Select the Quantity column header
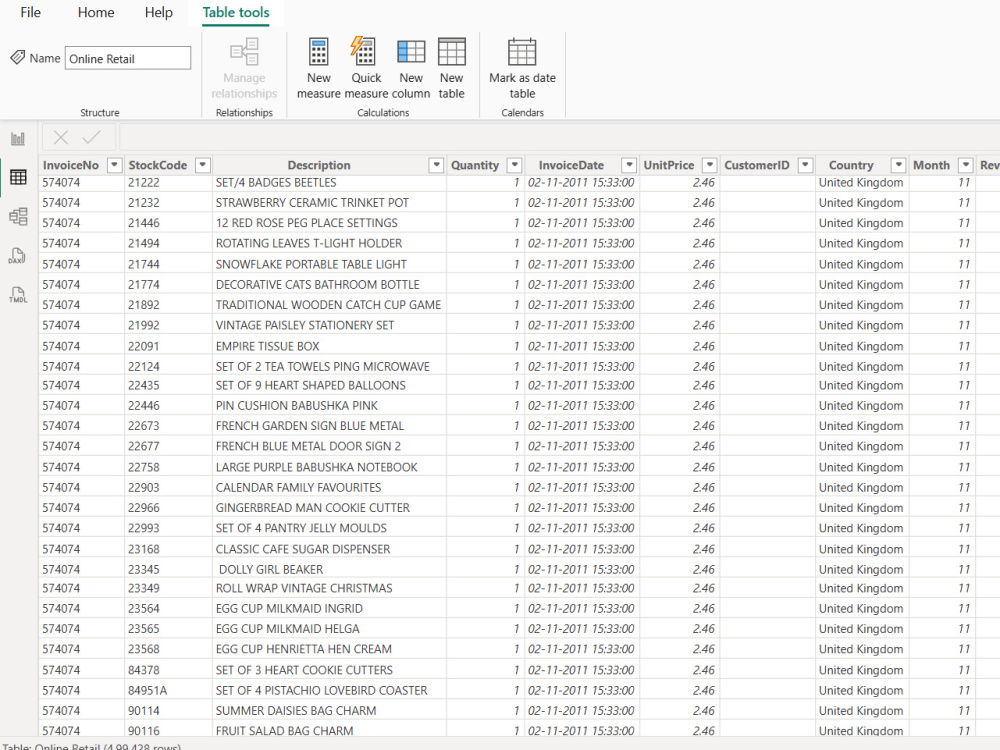The height and width of the screenshot is (750, 1000). pyautogui.click(x=474, y=165)
